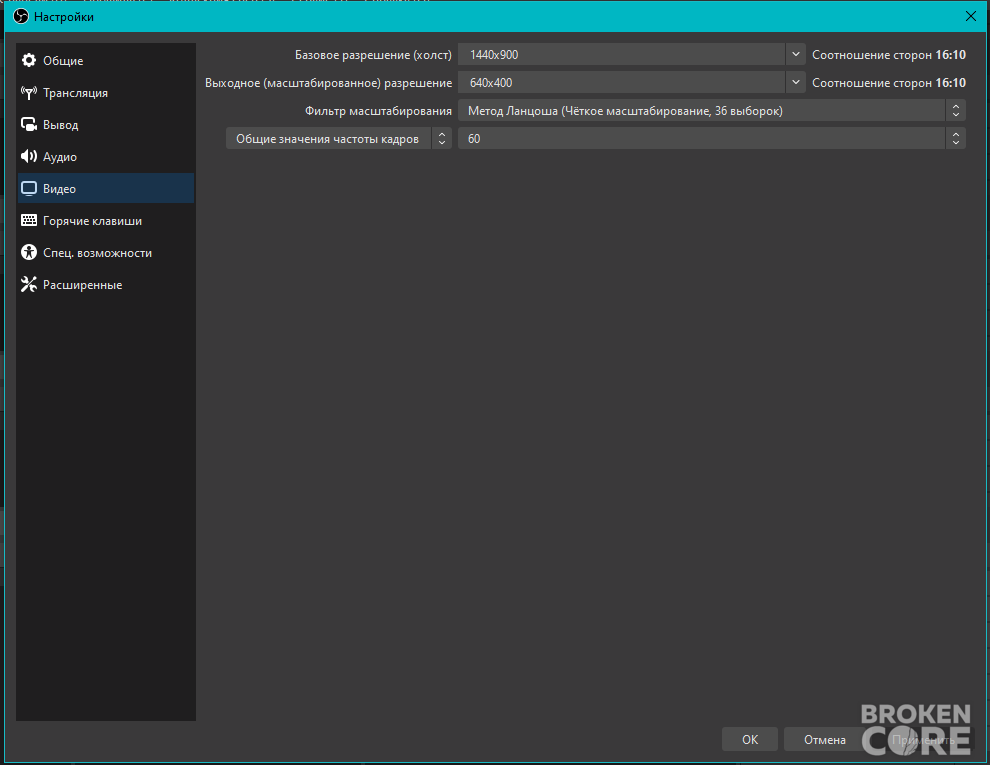Go to the Вывод settings tab
The width and height of the screenshot is (990, 765).
click(x=106, y=124)
